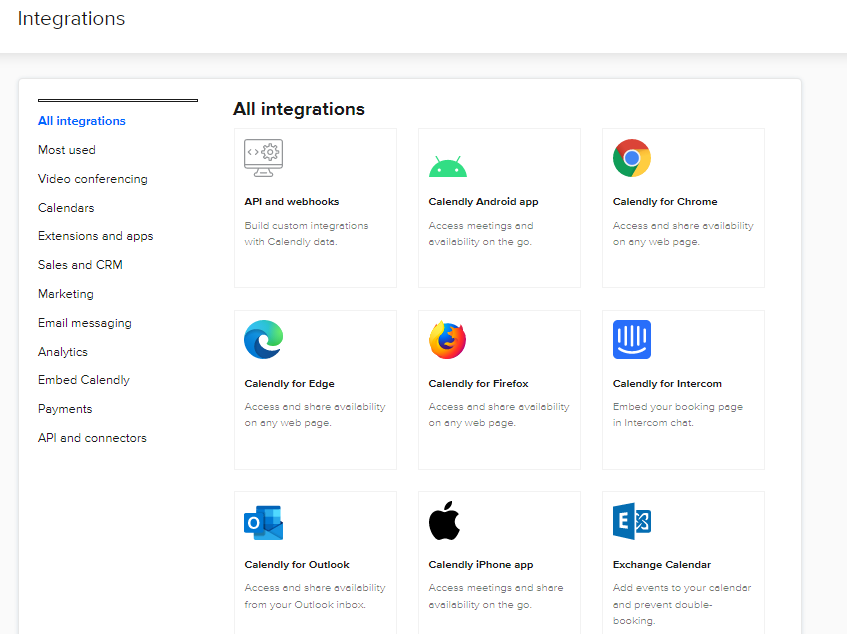Click the Microsoft Edge logo icon
847x634 pixels.
[264, 340]
